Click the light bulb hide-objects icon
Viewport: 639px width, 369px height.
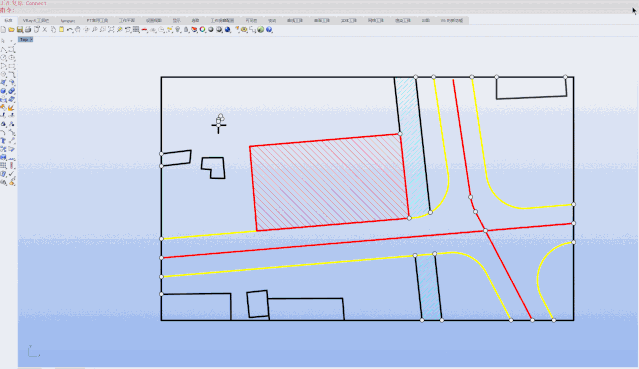click(x=178, y=30)
